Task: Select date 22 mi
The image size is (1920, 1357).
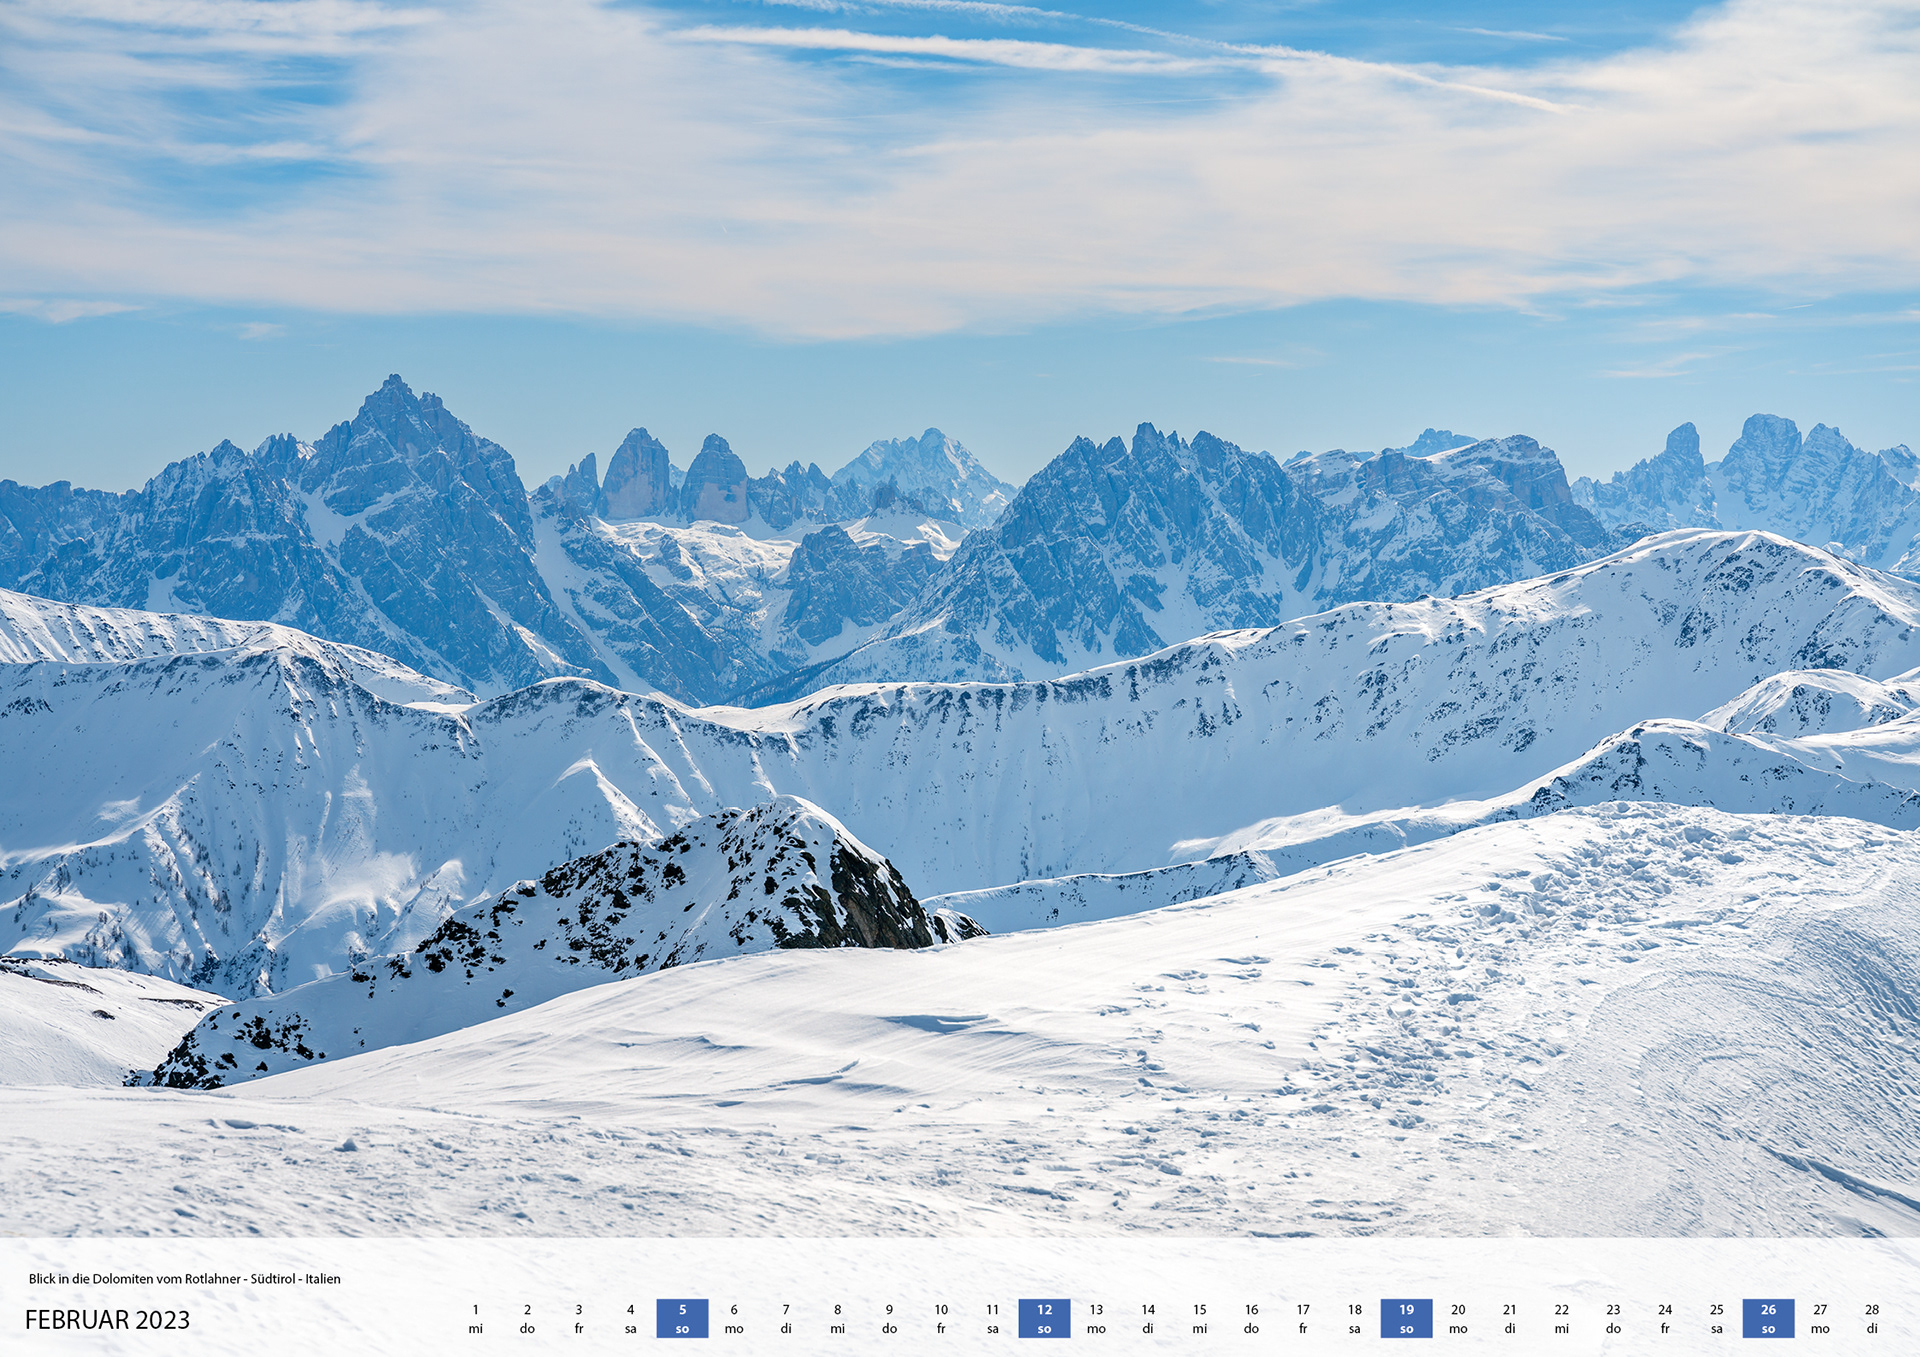Action: click(1562, 1319)
